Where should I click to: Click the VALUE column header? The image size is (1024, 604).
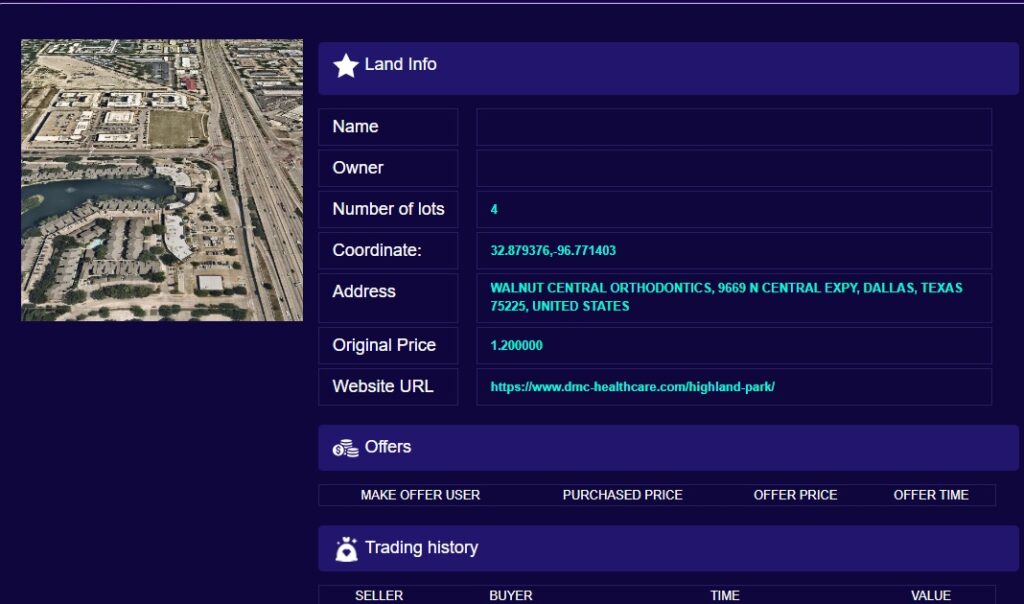point(930,595)
